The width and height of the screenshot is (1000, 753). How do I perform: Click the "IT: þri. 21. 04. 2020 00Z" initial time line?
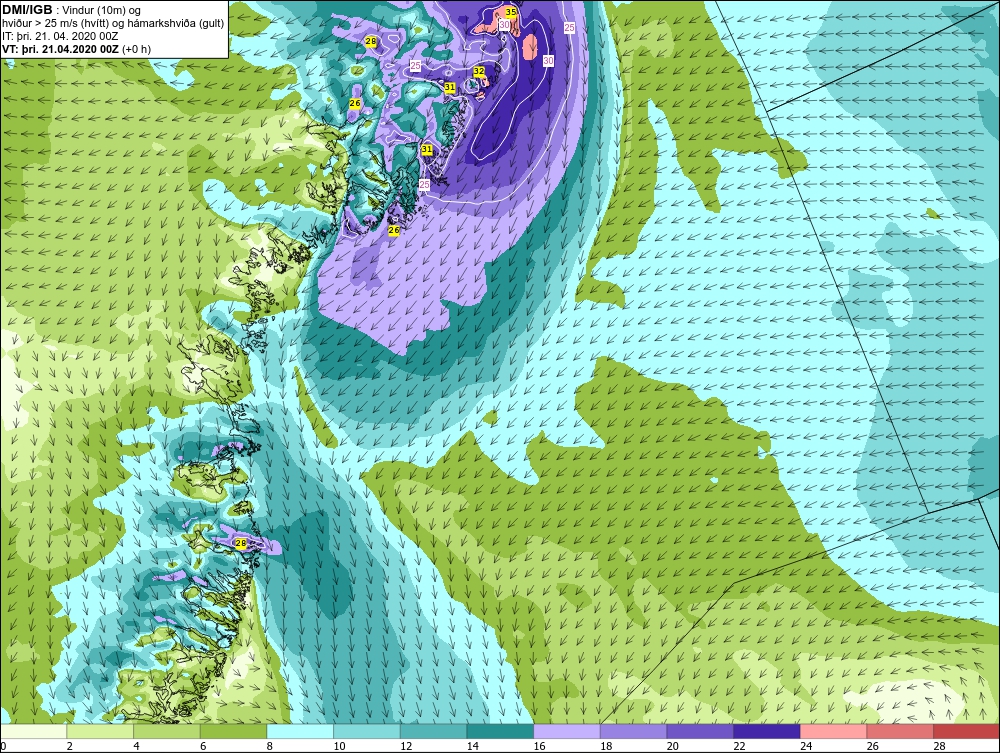click(61, 36)
